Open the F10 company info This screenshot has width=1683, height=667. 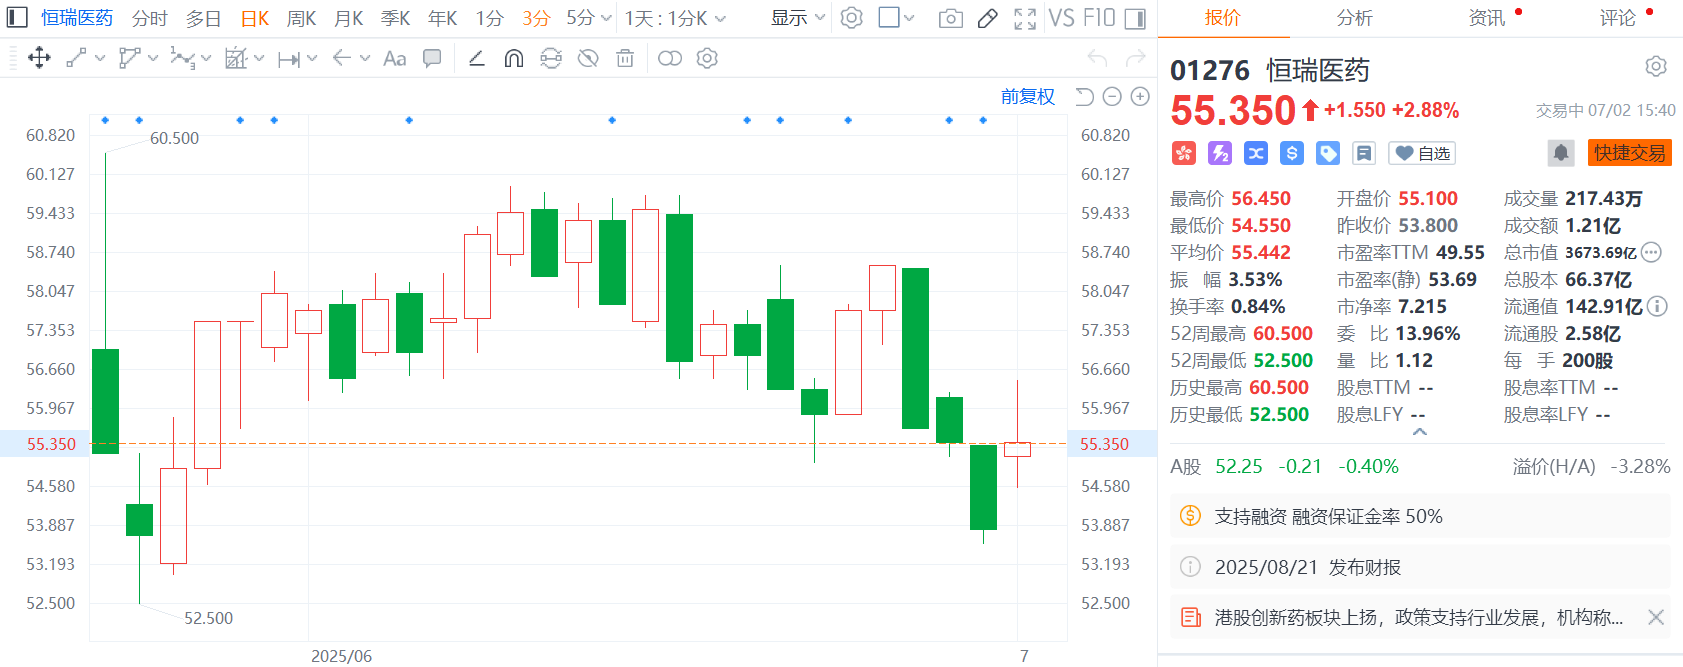pos(1099,18)
